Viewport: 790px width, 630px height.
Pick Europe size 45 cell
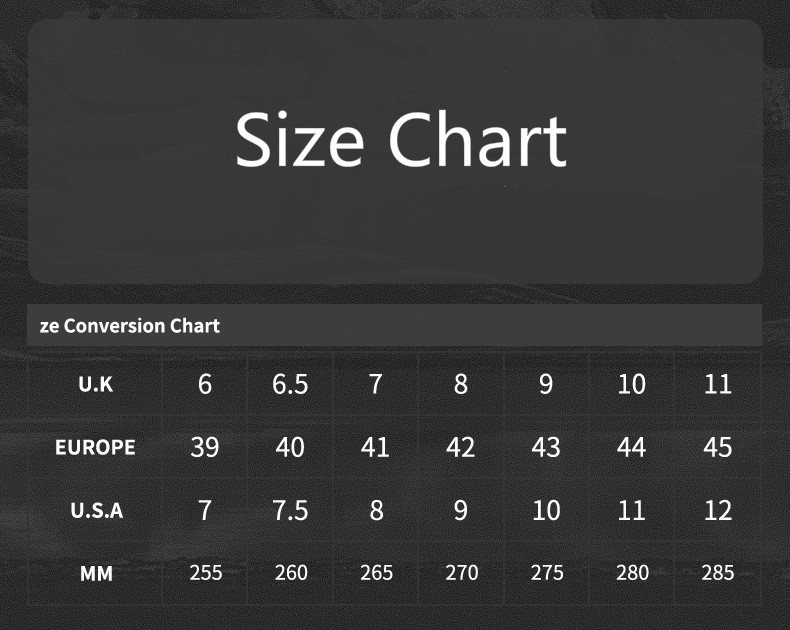point(718,447)
